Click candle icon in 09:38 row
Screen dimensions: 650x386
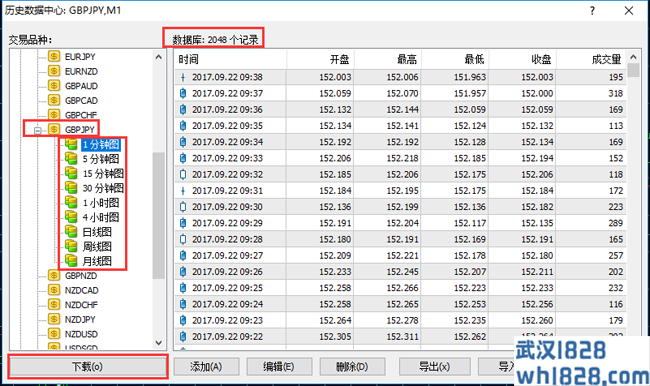[x=183, y=77]
